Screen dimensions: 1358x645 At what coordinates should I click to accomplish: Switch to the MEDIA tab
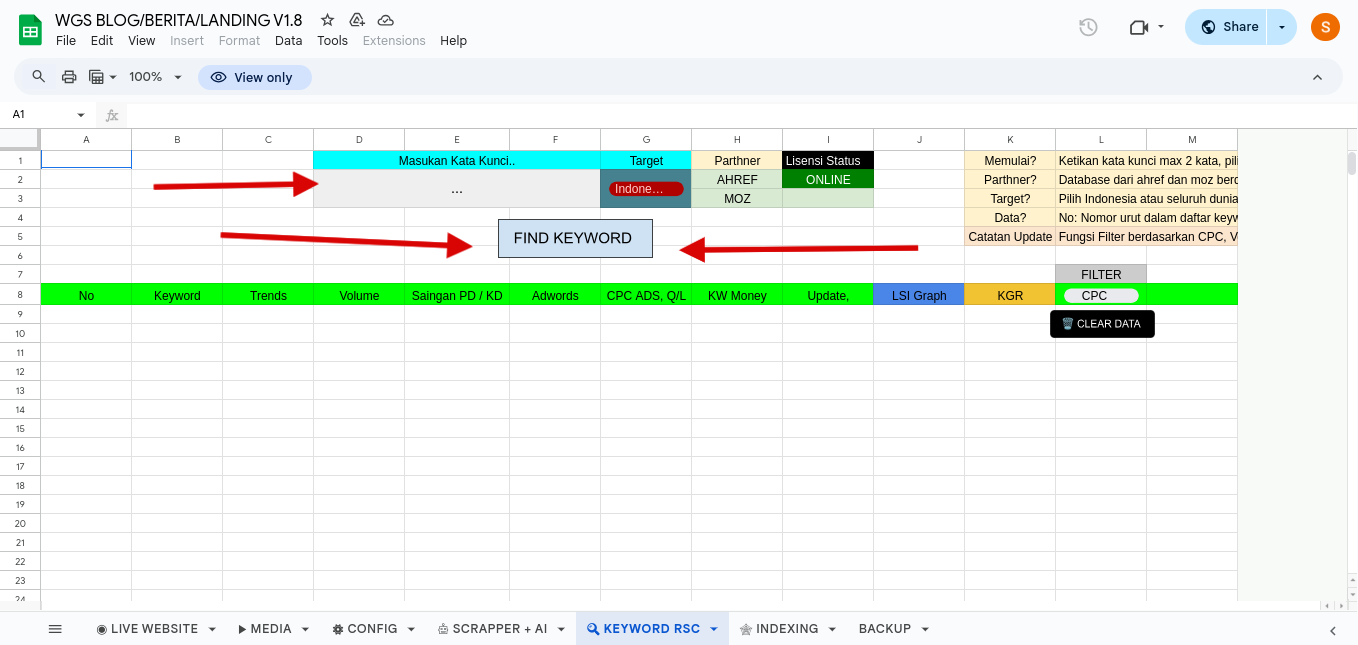tap(265, 629)
